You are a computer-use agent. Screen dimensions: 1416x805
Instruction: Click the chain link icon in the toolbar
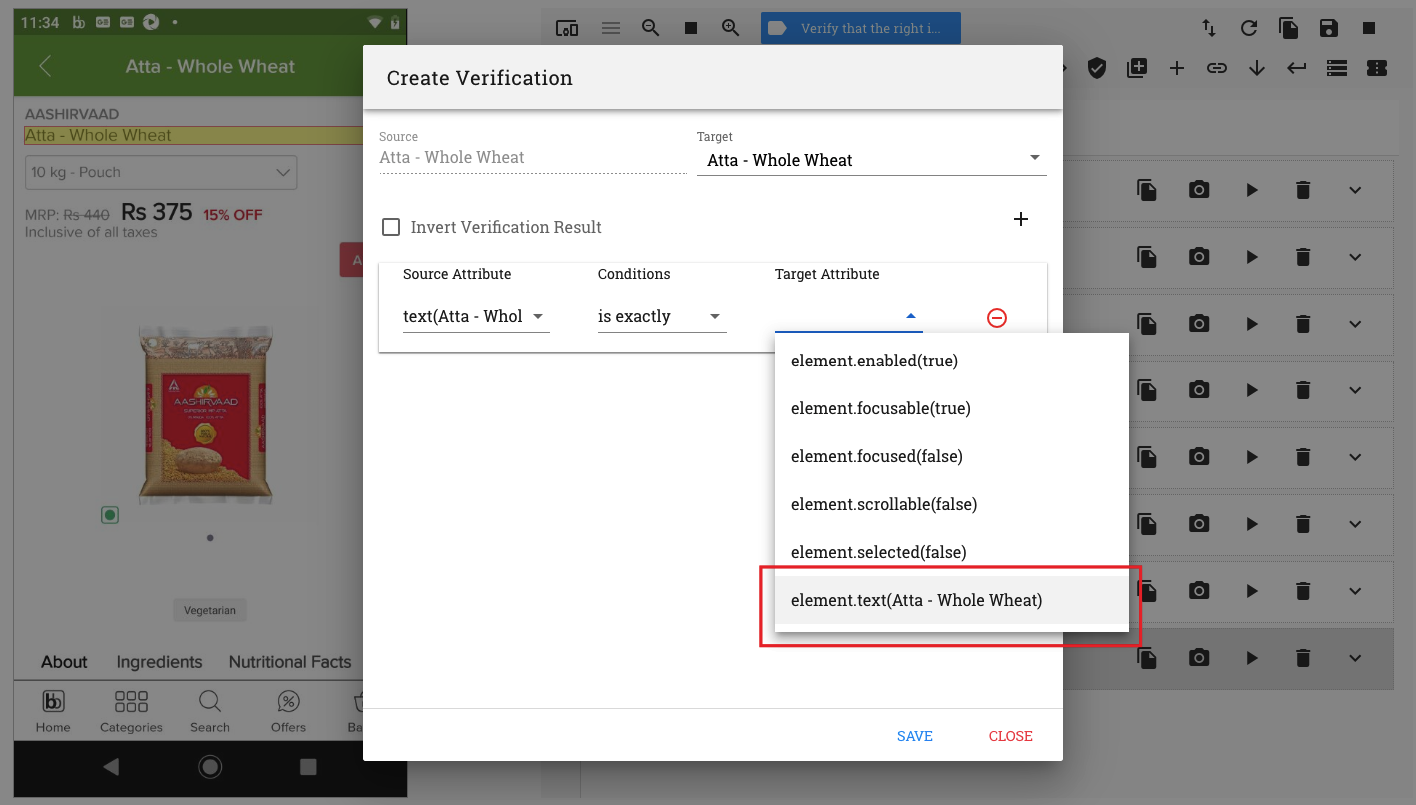[x=1217, y=68]
